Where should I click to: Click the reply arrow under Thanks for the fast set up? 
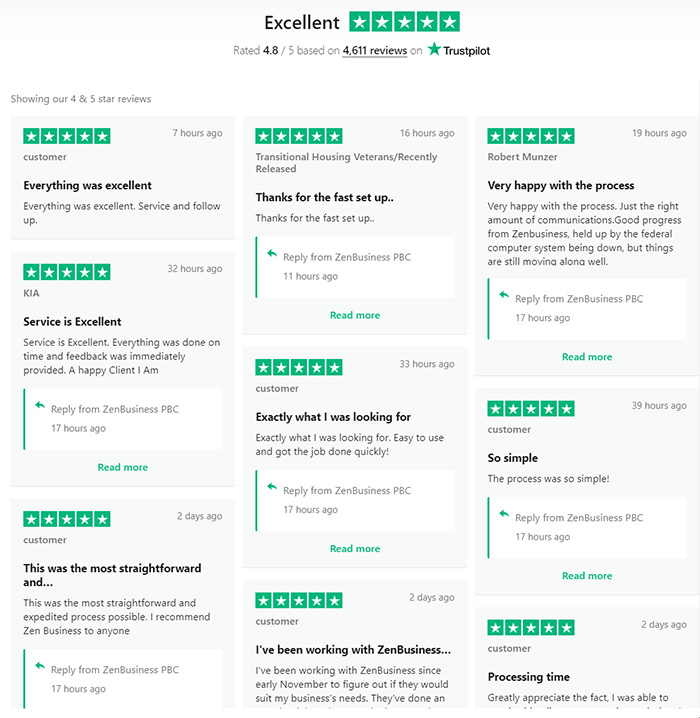pyautogui.click(x=272, y=253)
